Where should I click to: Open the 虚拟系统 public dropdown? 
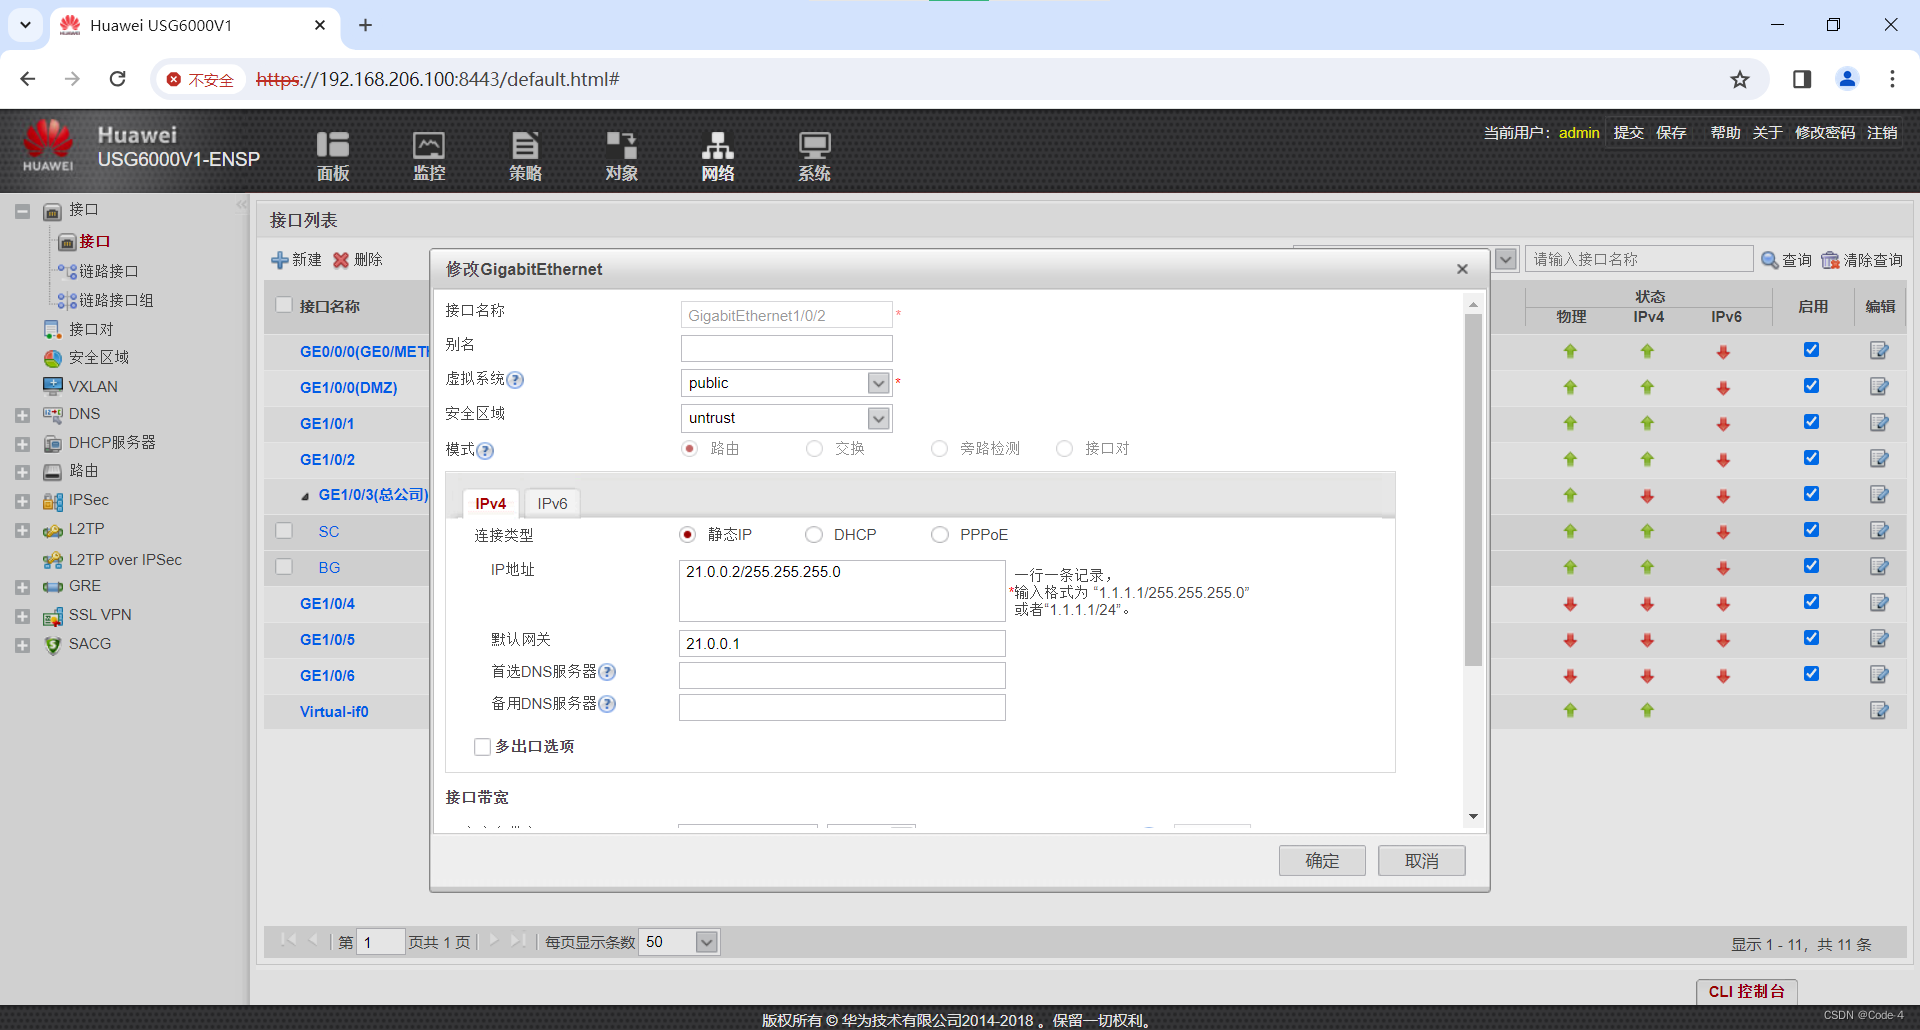click(878, 383)
